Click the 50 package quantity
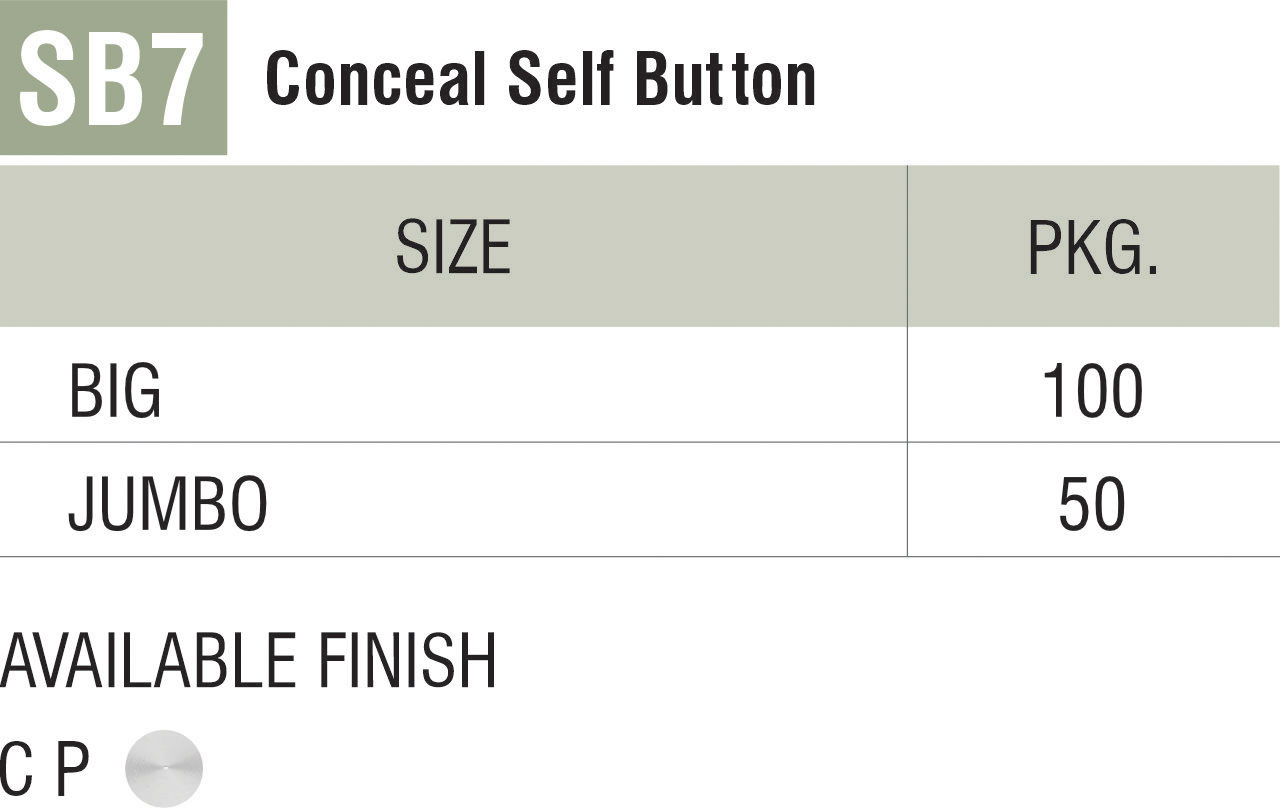 pos(1092,503)
